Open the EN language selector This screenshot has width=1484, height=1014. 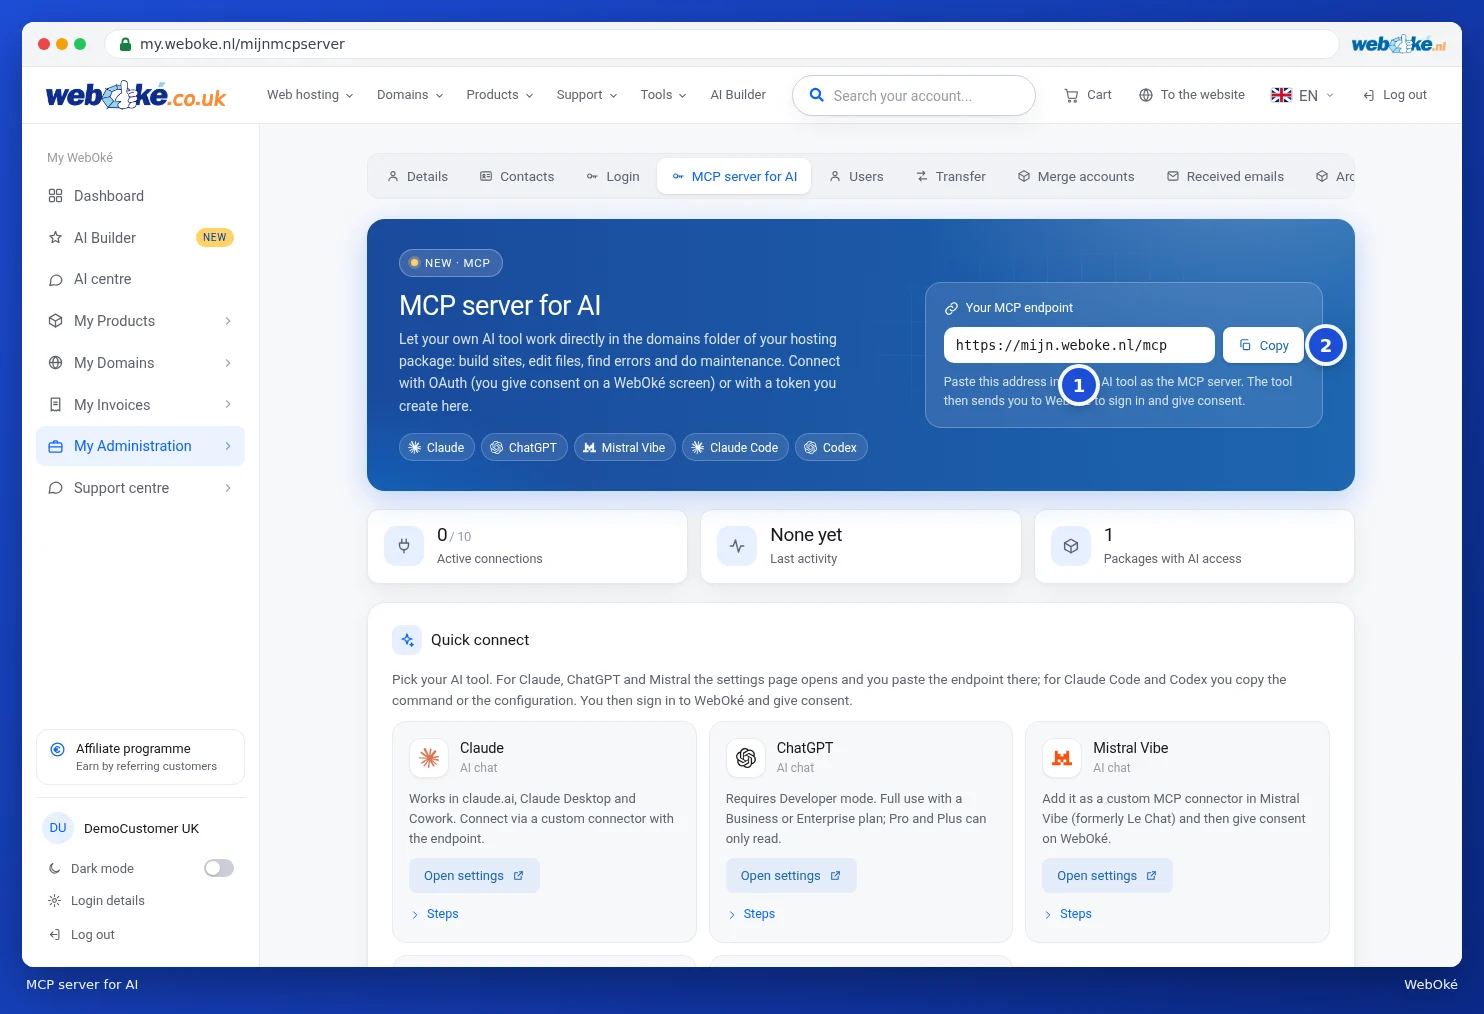point(1302,95)
